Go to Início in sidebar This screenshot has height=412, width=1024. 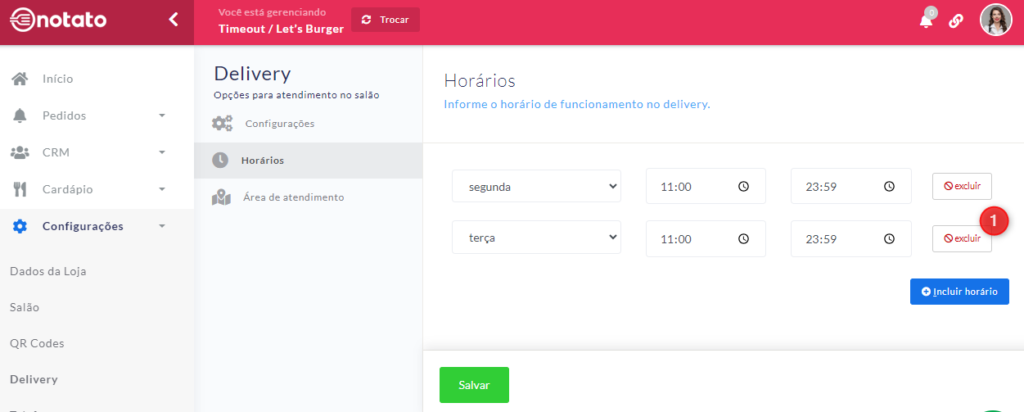(x=57, y=79)
